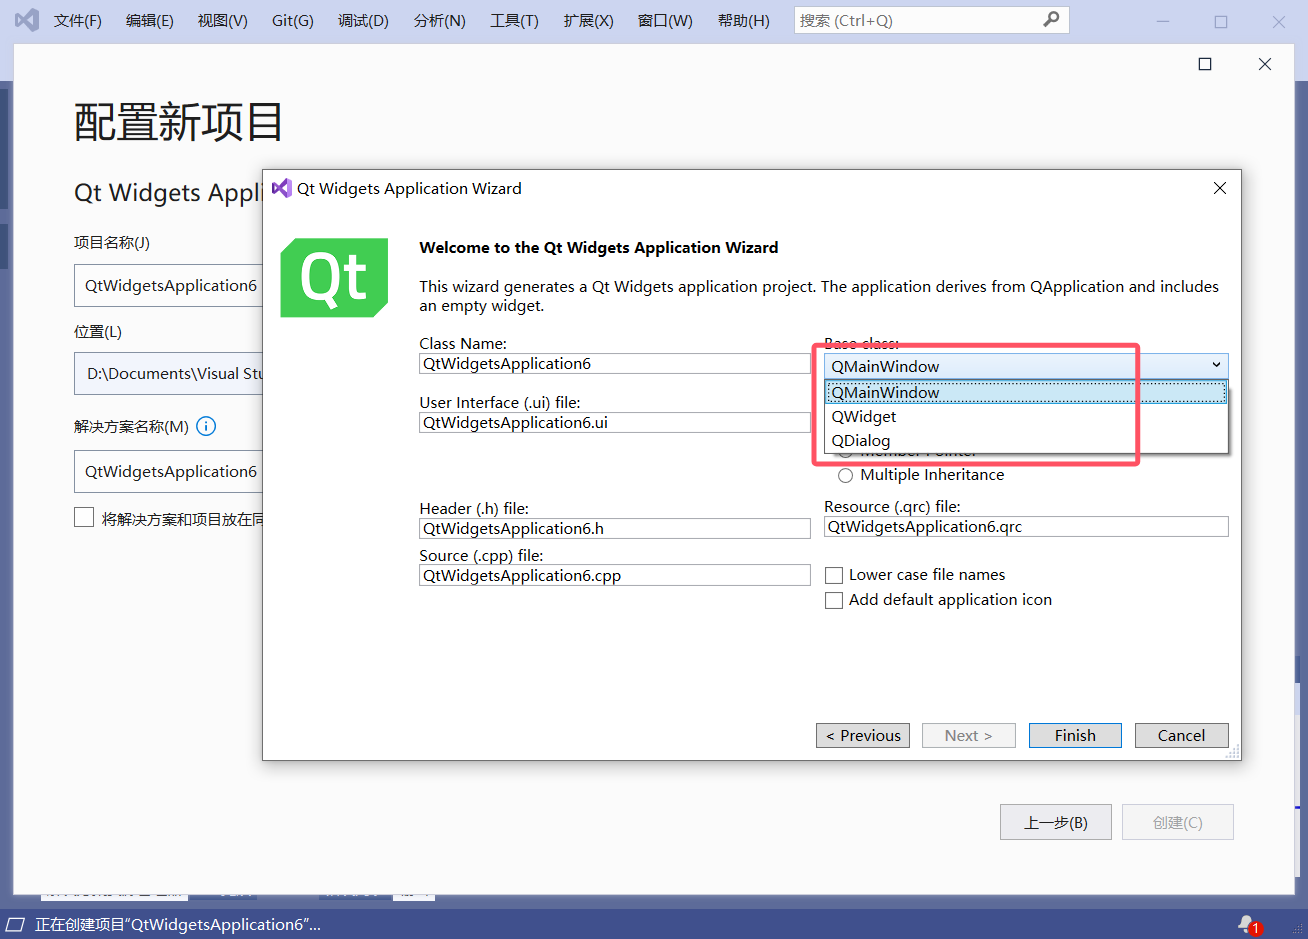Enable the Lower case file names checkbox

pyautogui.click(x=834, y=575)
